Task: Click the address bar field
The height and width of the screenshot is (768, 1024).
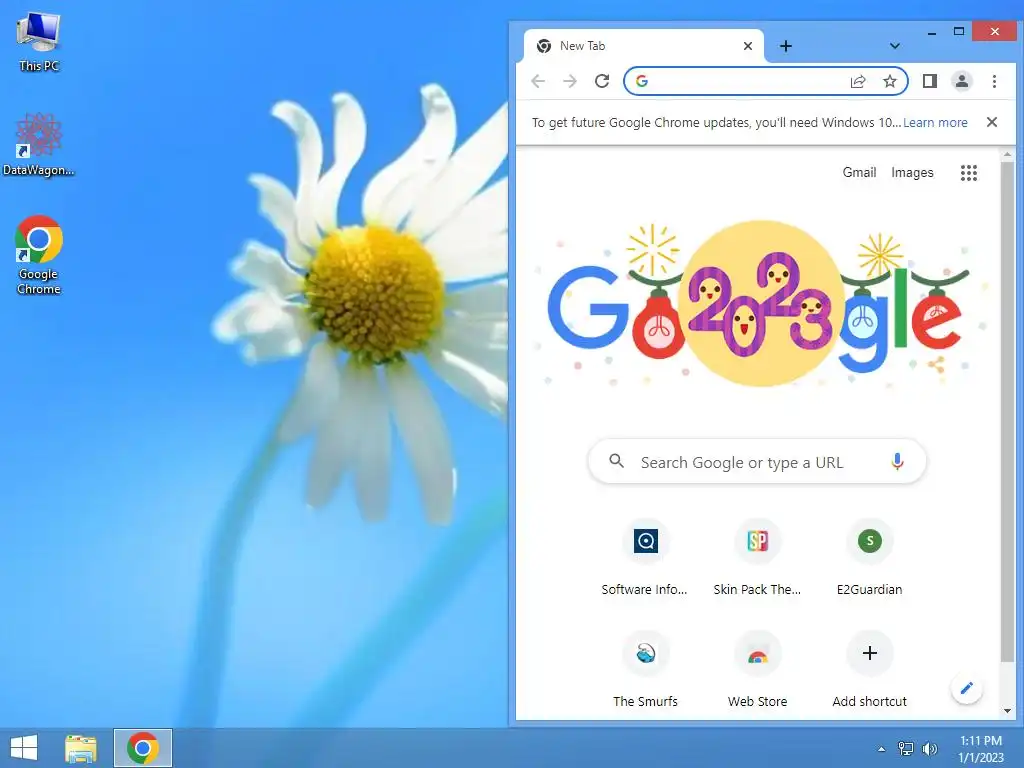Action: click(765, 81)
